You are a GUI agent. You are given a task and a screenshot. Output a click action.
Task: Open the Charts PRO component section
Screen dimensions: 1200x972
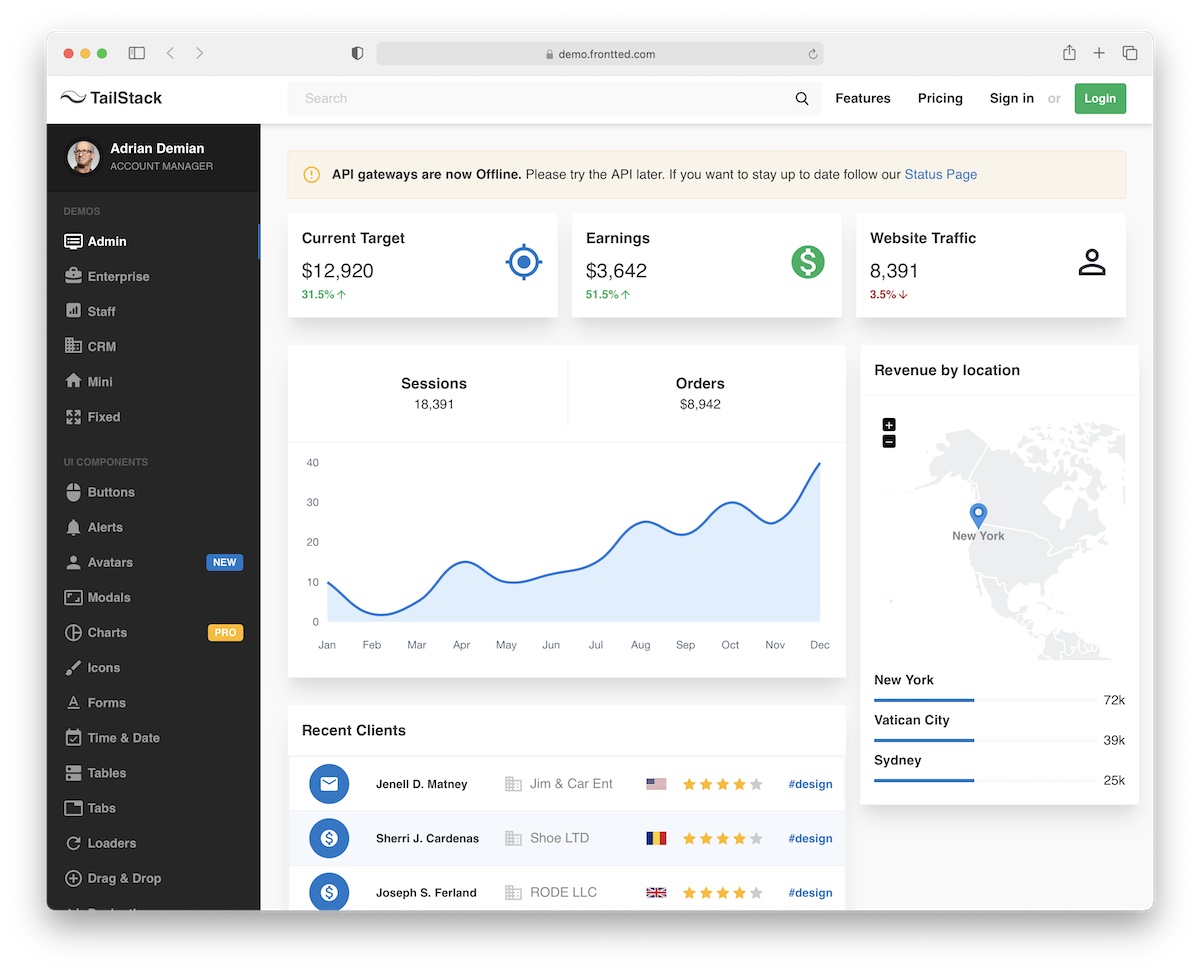coord(104,632)
